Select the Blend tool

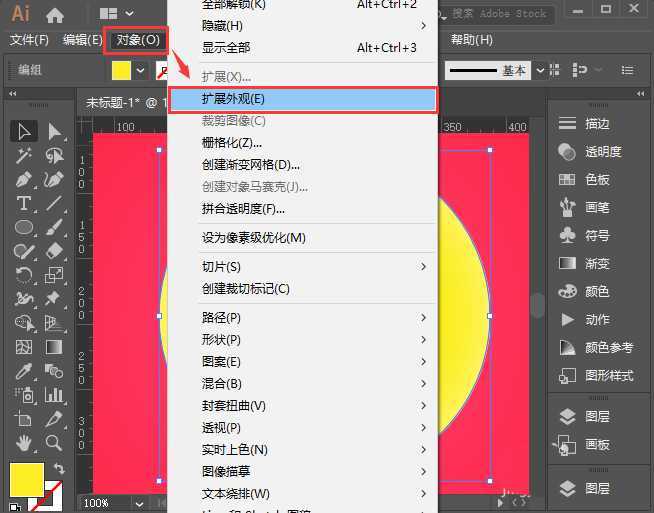click(54, 371)
